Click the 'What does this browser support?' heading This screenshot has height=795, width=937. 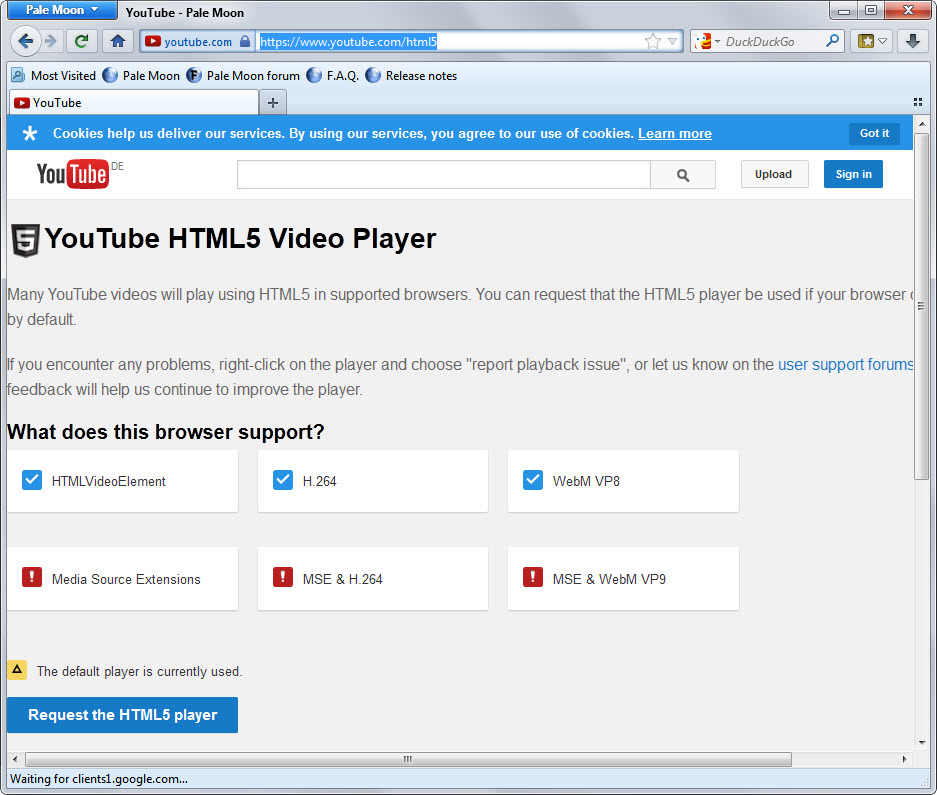coord(166,432)
